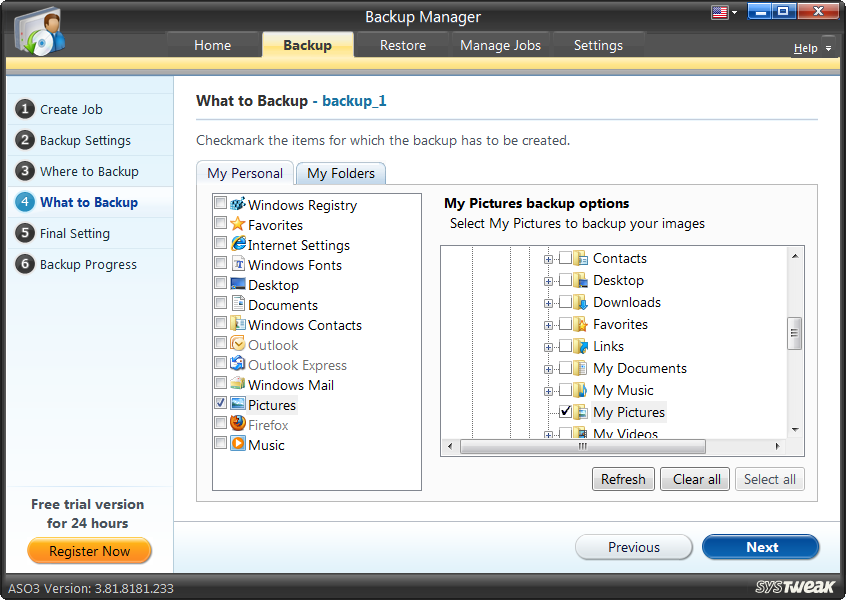This screenshot has height=600, width=846.
Task: Click the Refresh button
Action: coord(623,479)
